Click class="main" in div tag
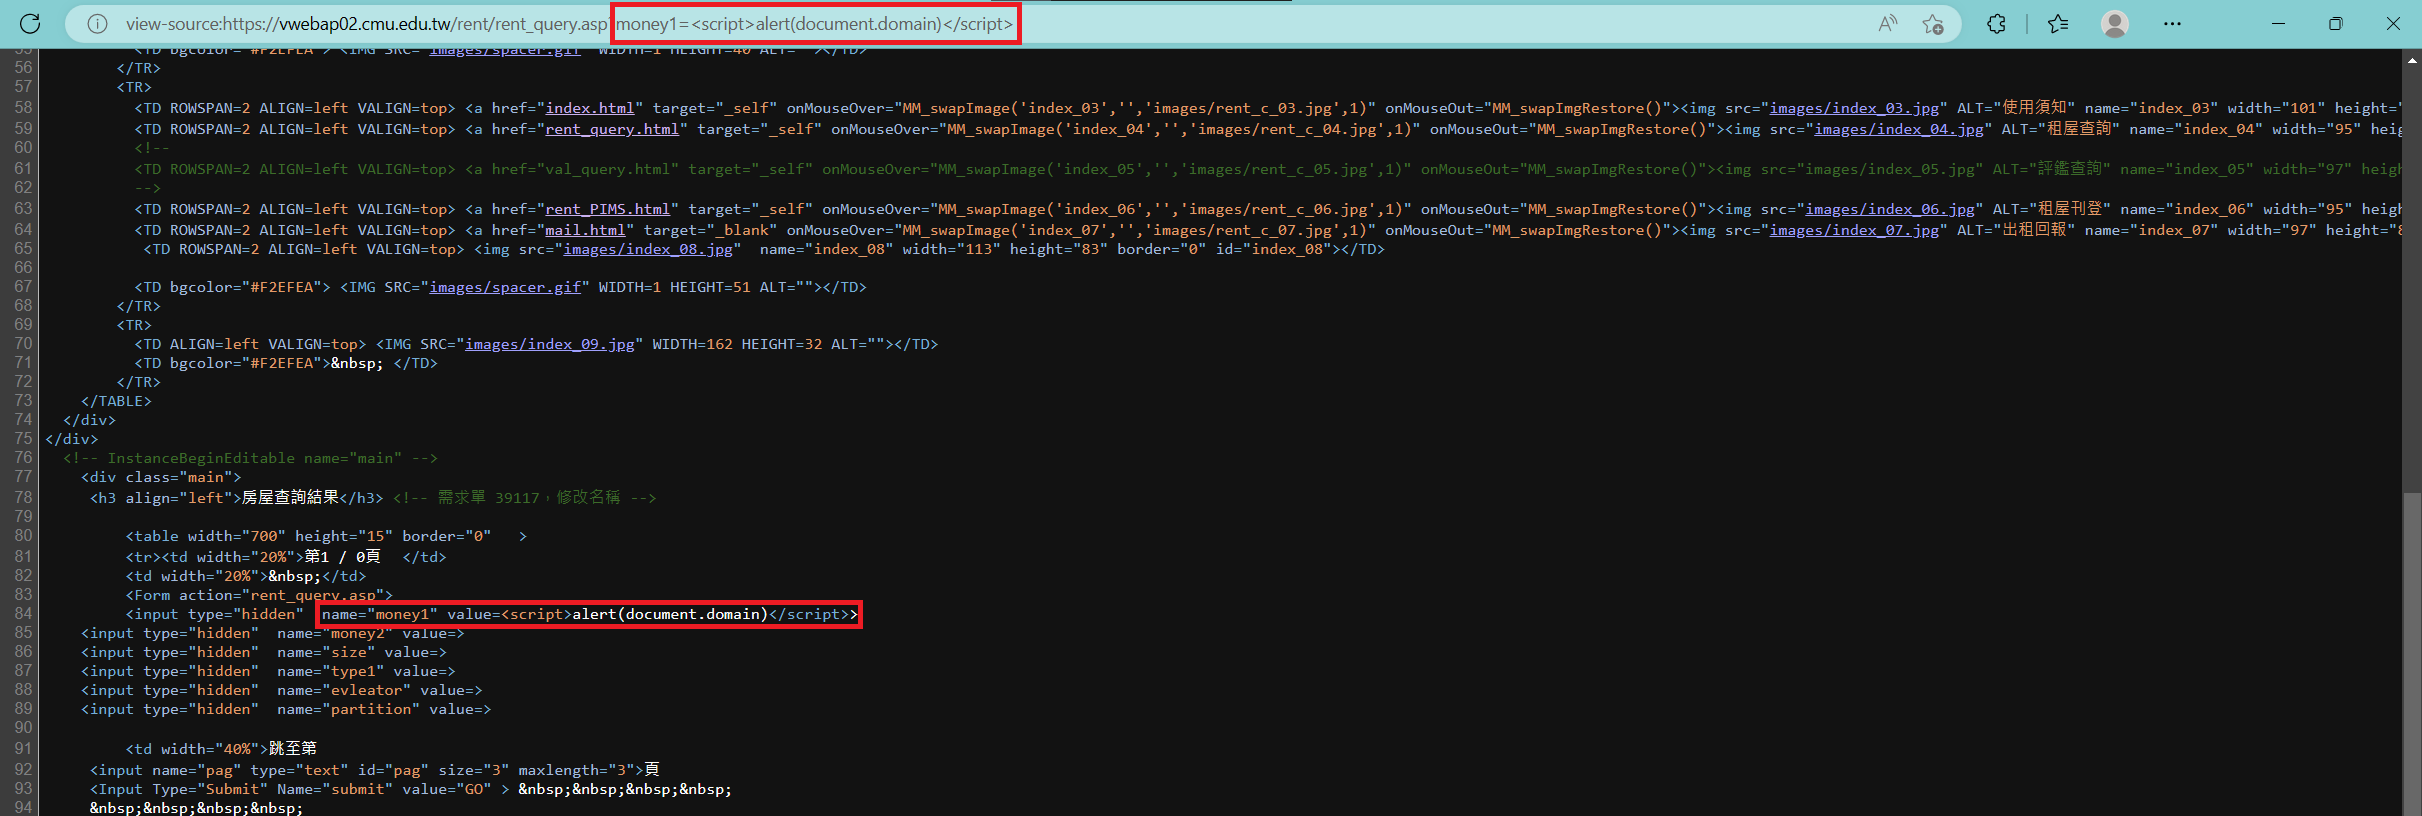 (179, 477)
